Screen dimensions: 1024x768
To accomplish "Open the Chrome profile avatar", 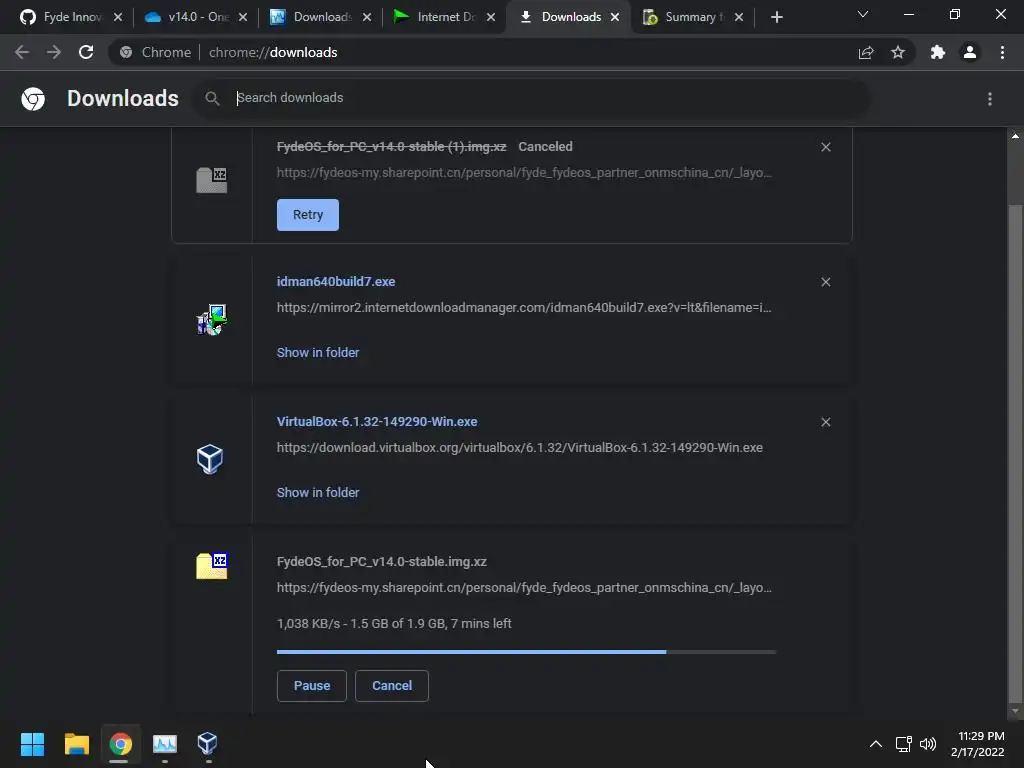I will click(970, 52).
